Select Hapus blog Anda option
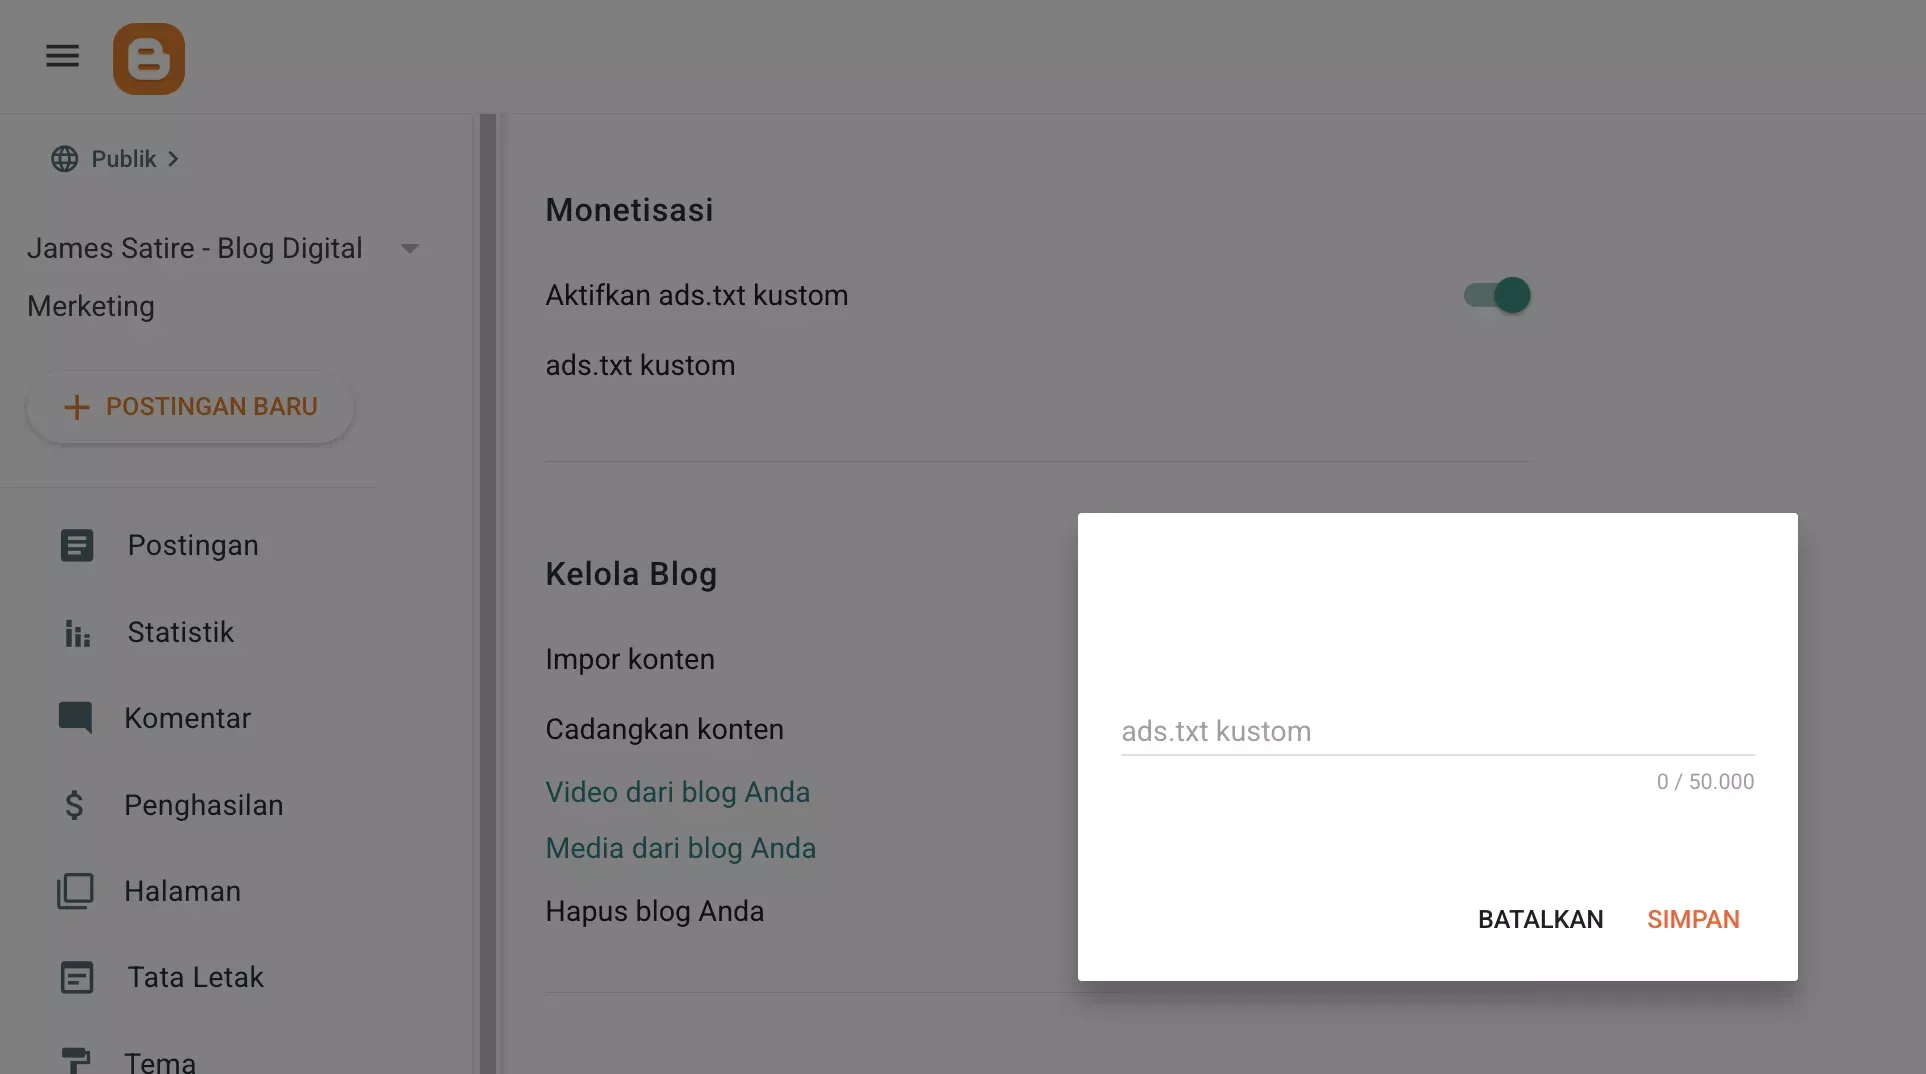This screenshot has width=1926, height=1074. [655, 911]
